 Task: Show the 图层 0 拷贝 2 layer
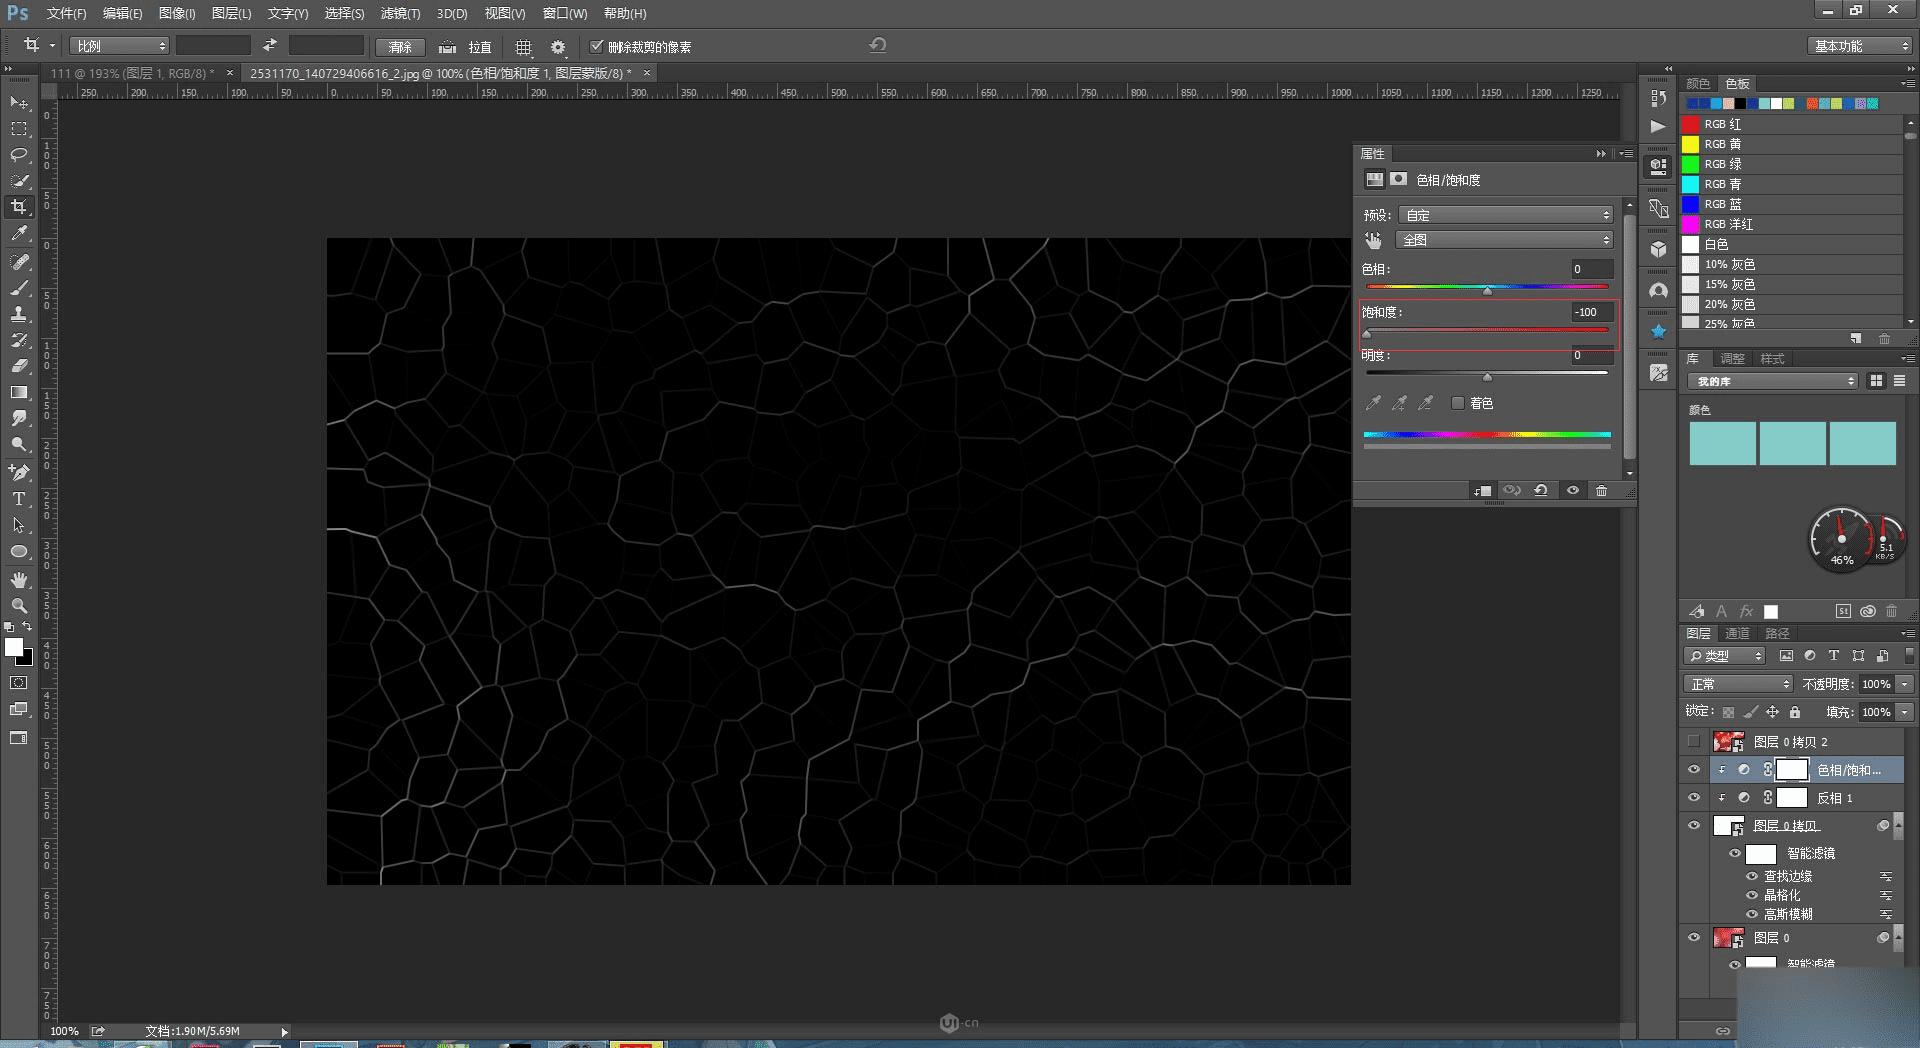(1694, 742)
